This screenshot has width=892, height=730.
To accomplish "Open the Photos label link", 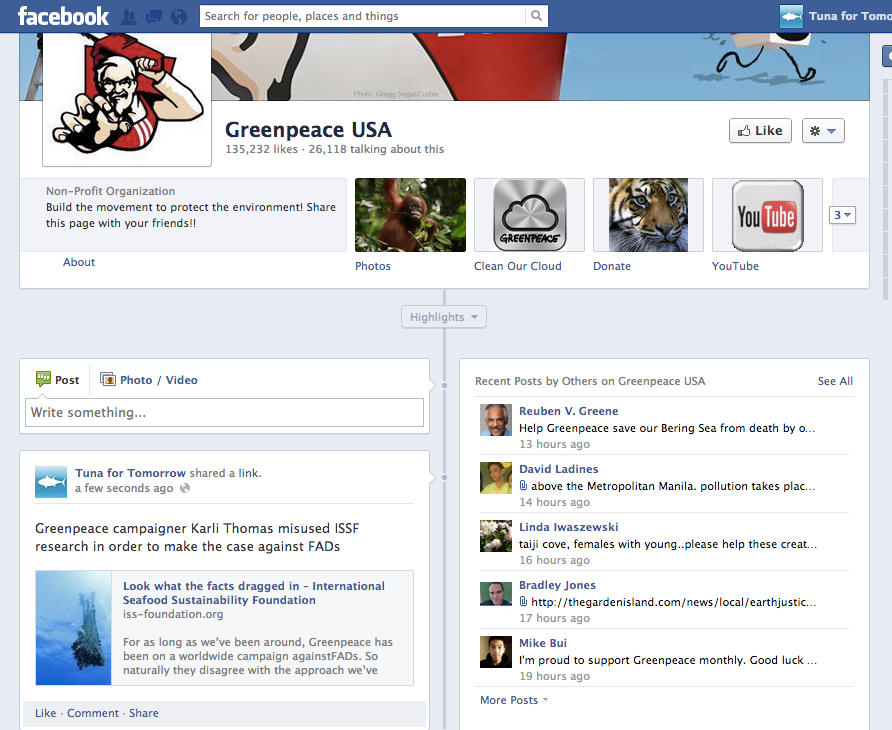I will tap(373, 266).
